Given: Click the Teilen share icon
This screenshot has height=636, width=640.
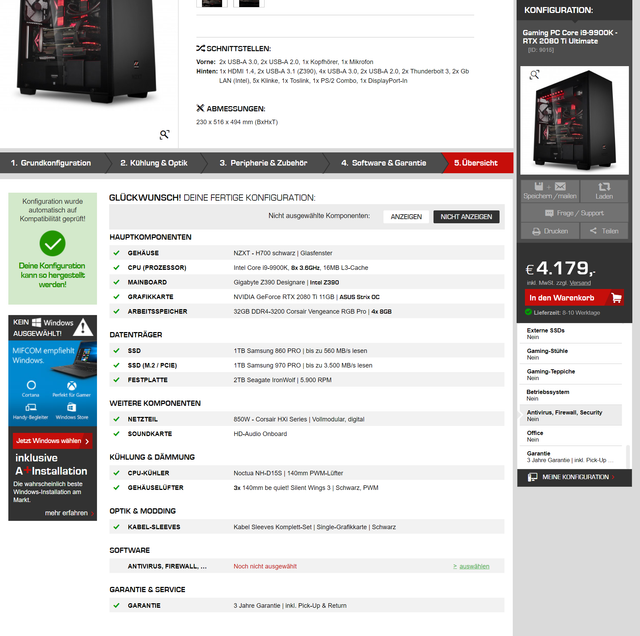Looking at the screenshot, I should click(x=593, y=231).
